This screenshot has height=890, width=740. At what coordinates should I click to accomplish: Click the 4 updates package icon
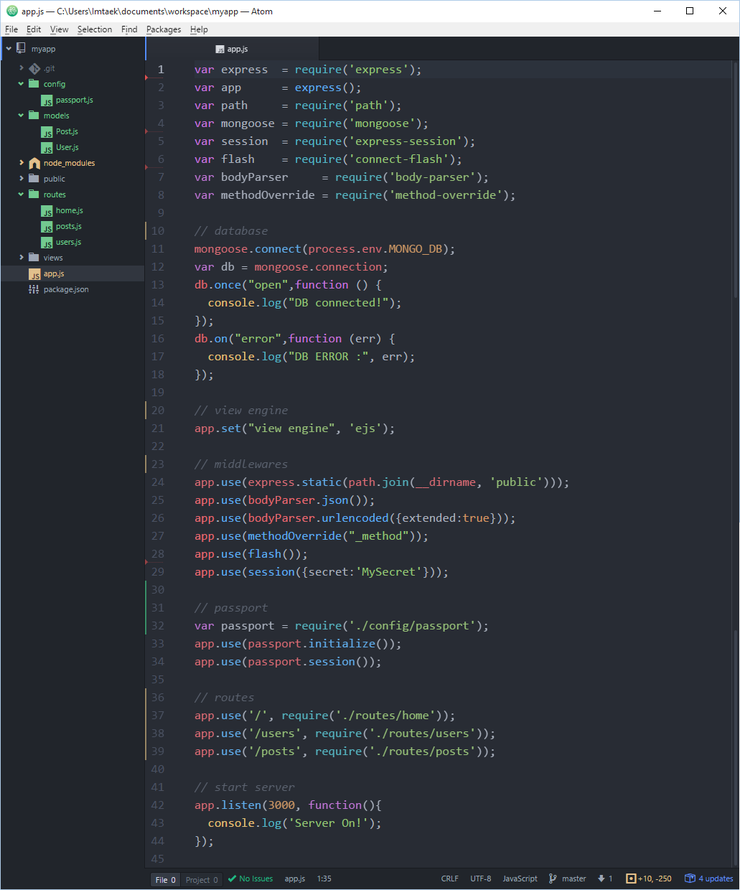click(x=692, y=878)
